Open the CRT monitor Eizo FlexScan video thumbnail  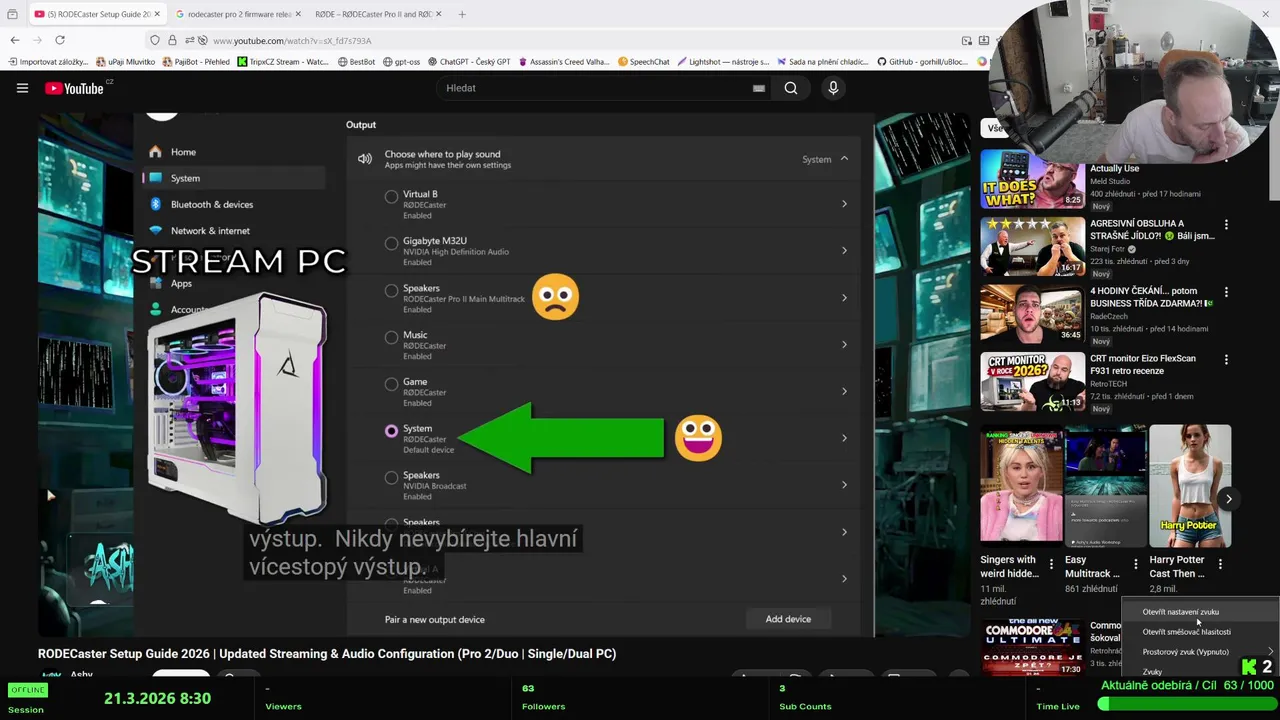coord(1032,381)
